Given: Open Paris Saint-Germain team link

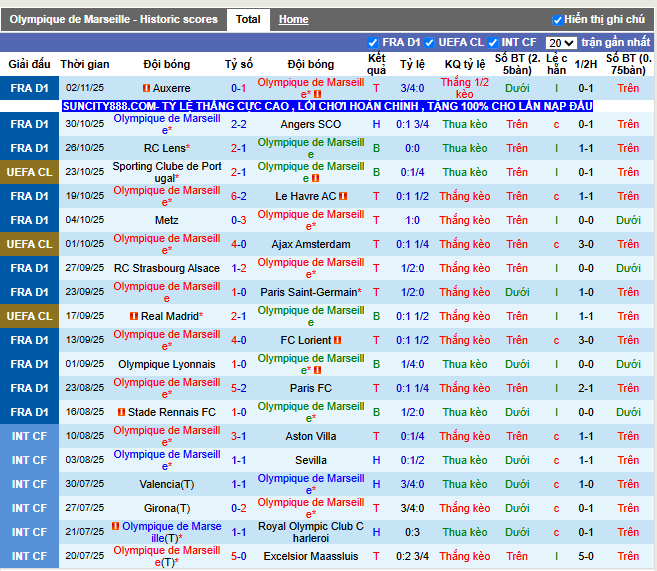Looking at the screenshot, I should tap(310, 292).
